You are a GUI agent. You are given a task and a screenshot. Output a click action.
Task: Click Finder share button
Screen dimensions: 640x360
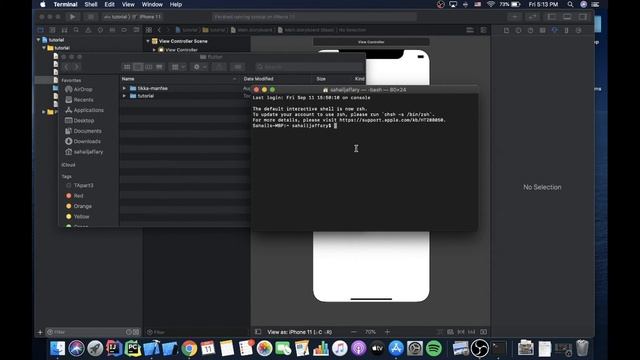tap(219, 67)
